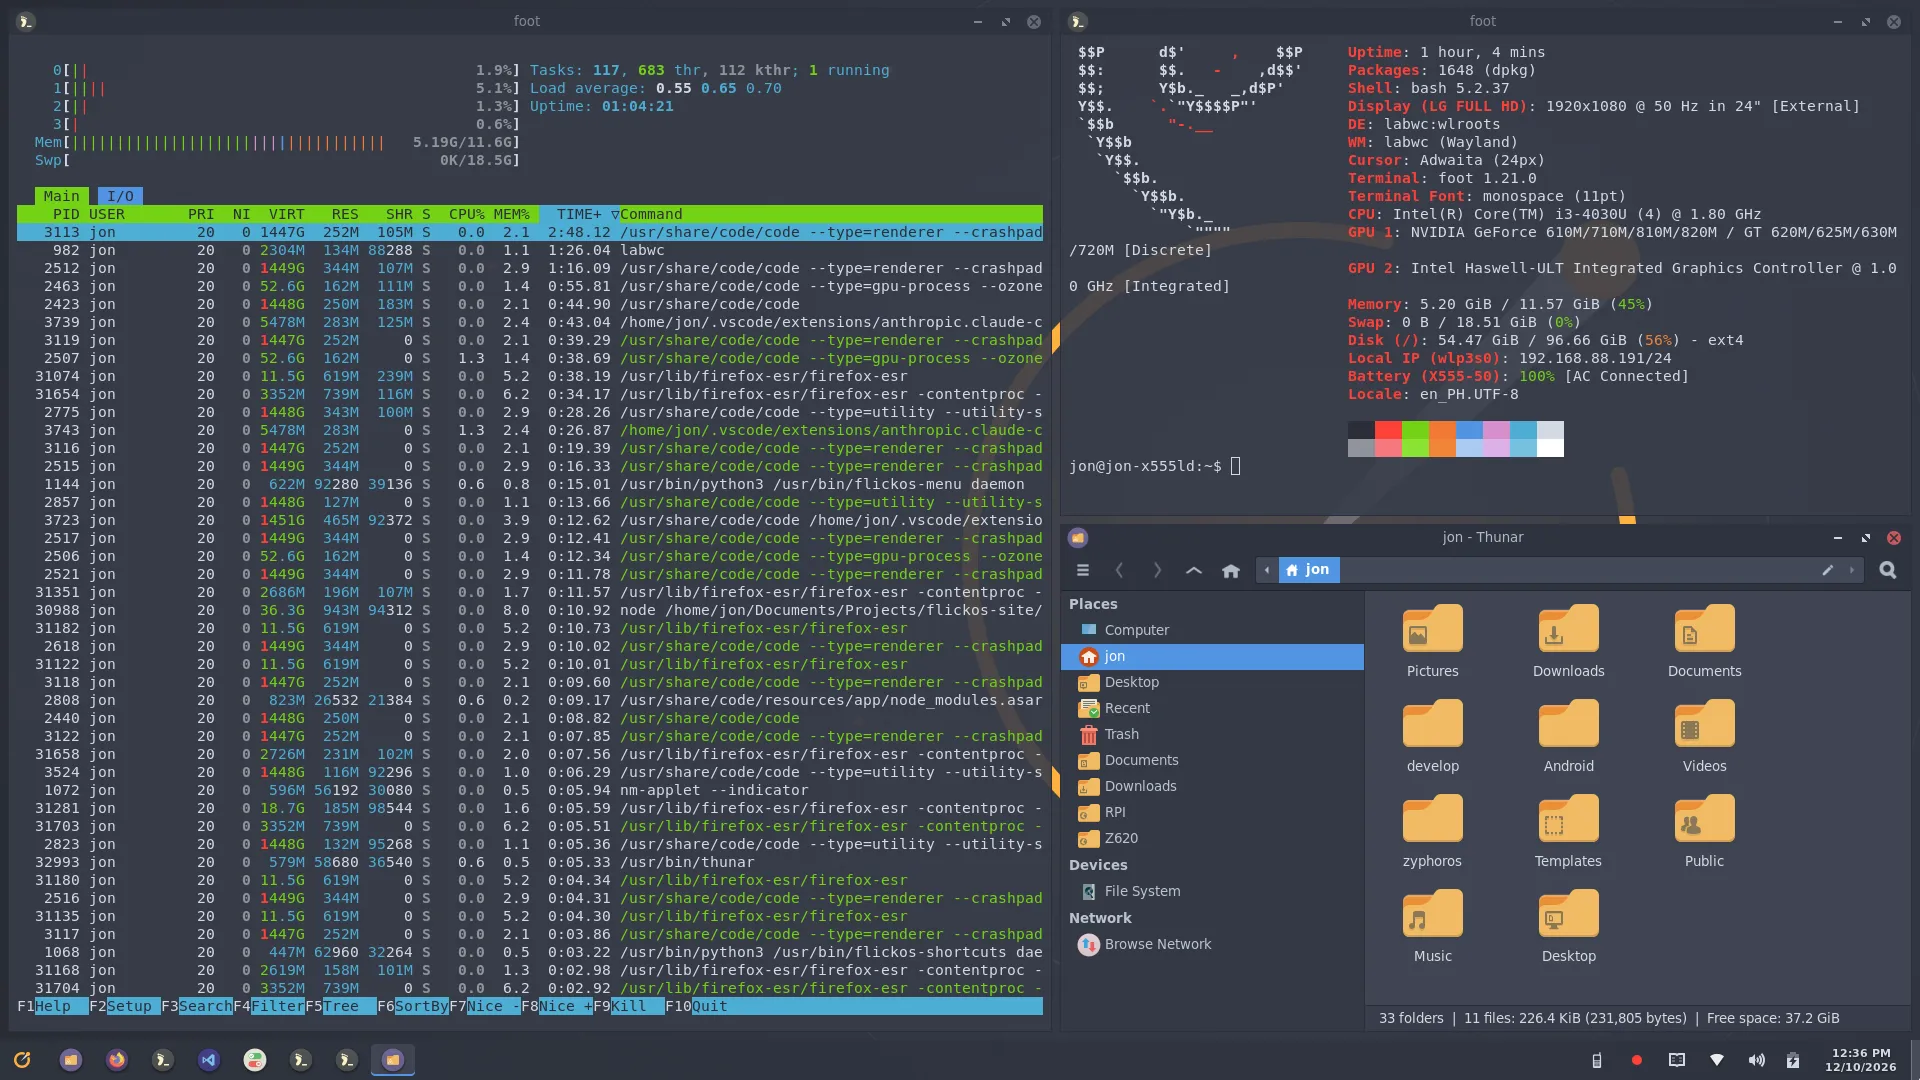Open the volume tray icon
Image resolution: width=1920 pixels, height=1080 pixels.
coord(1756,1060)
